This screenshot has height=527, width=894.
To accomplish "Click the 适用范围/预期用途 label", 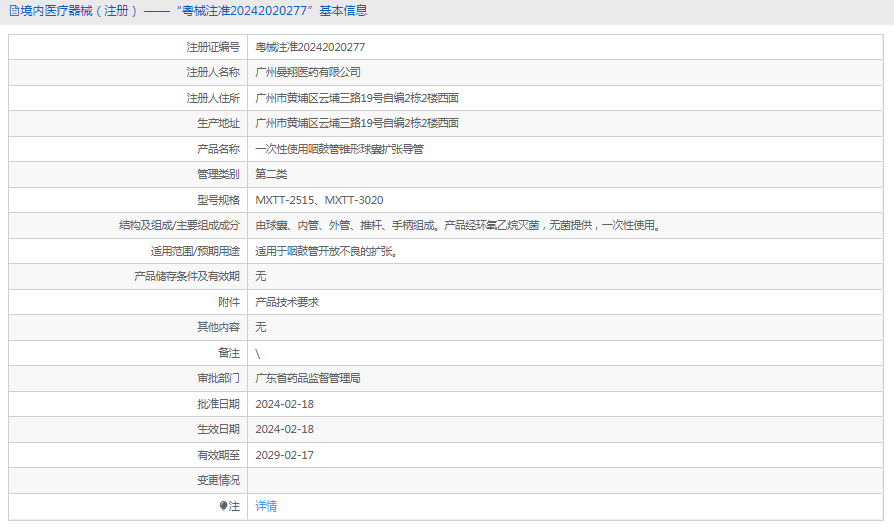I will click(x=195, y=252).
